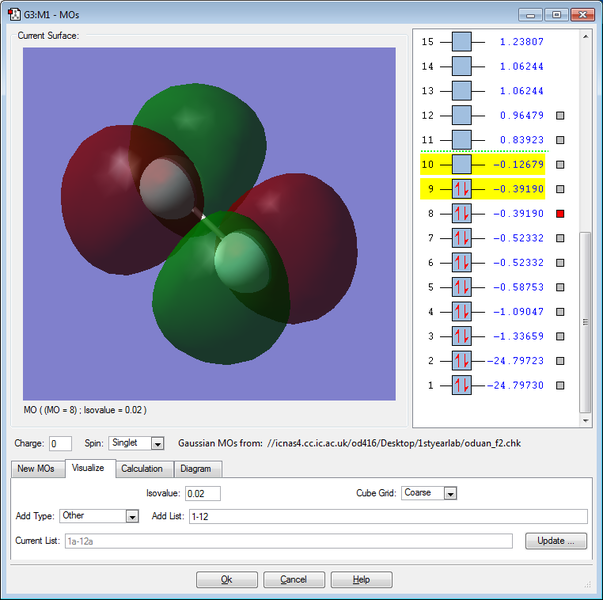Click the orbital list vertical scrollbar
Image resolution: width=603 pixels, height=600 pixels.
[x=586, y=320]
